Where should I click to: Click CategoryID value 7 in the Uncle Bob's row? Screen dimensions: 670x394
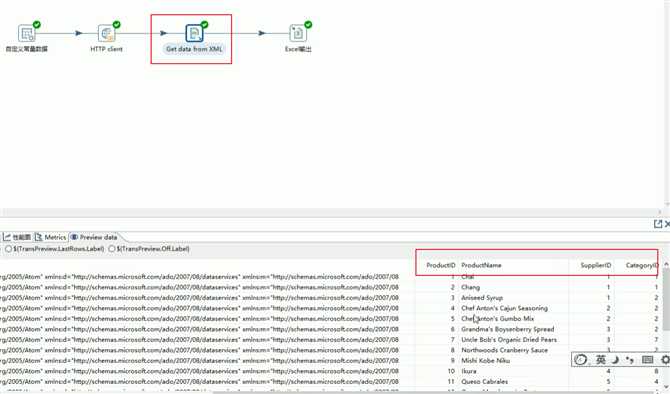(656, 340)
